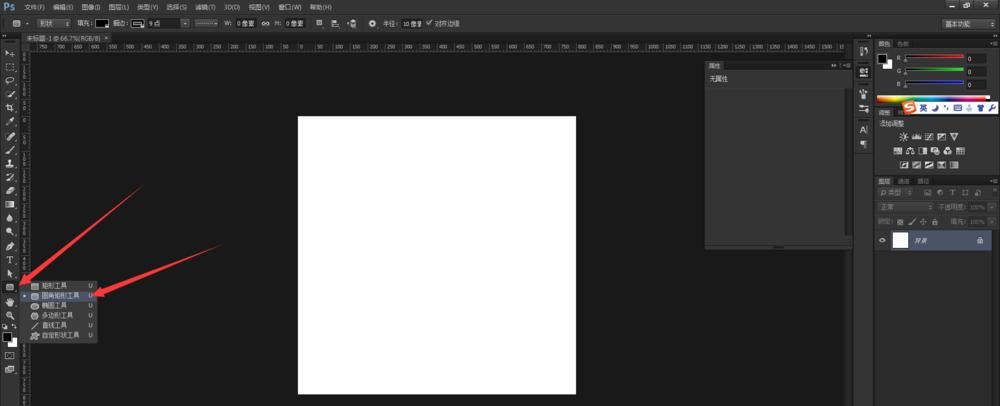Click the radius input field
This screenshot has height=406, width=1000.
(x=412, y=24)
